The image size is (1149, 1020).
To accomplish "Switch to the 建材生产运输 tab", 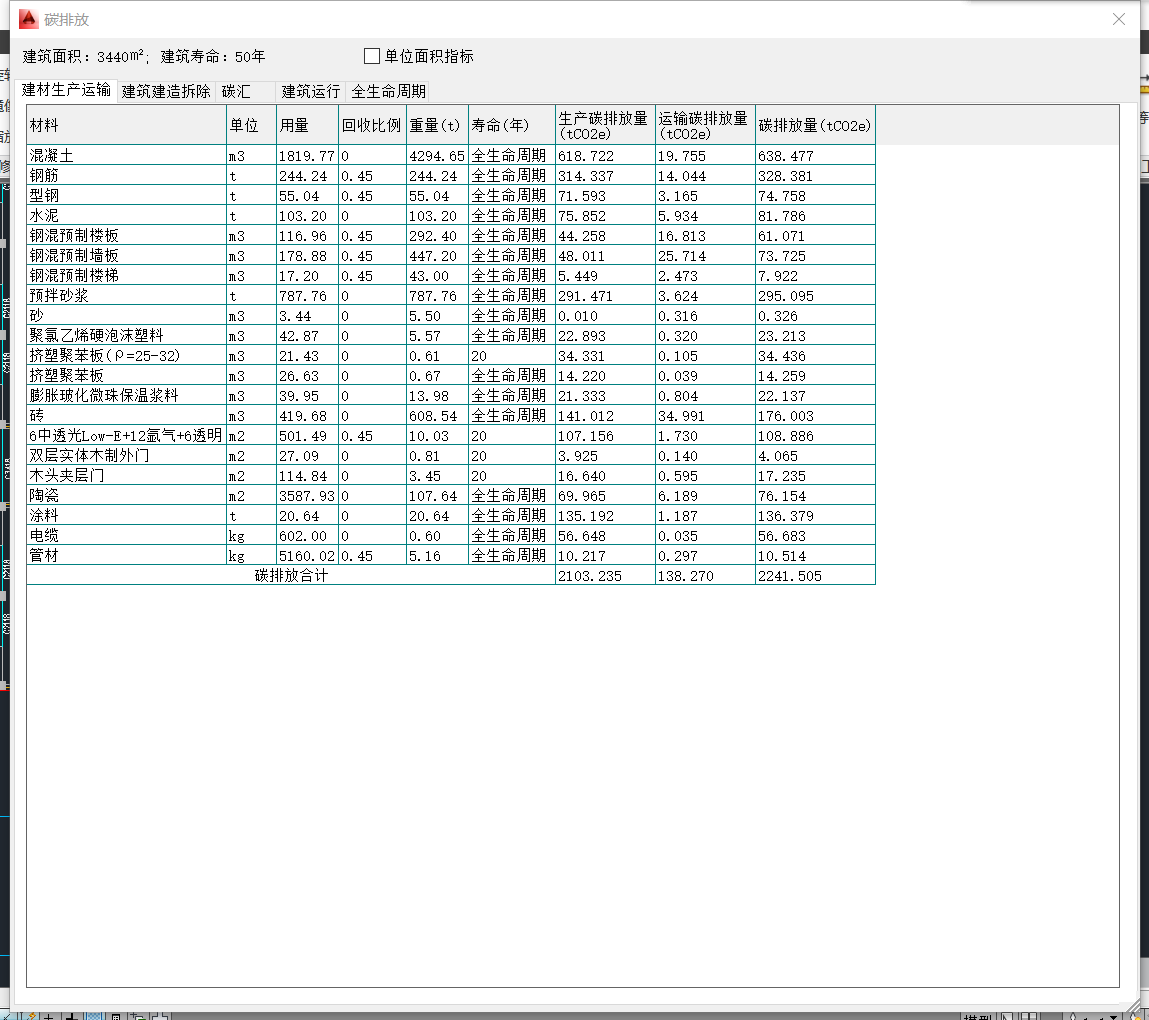I will tap(66, 90).
